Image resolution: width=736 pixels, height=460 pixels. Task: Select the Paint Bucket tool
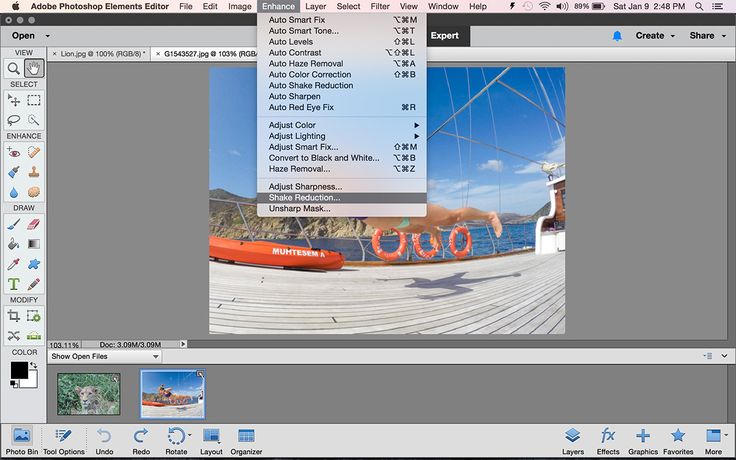(14, 244)
